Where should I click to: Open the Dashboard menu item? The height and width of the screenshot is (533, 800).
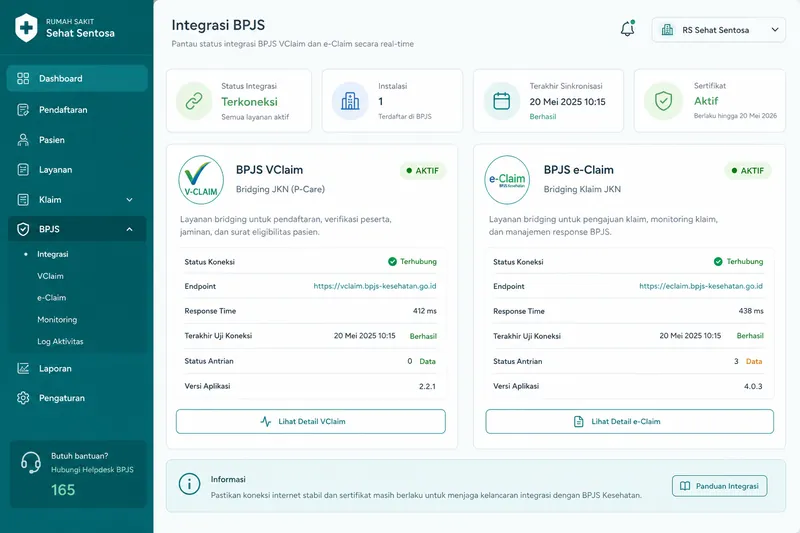coord(77,79)
